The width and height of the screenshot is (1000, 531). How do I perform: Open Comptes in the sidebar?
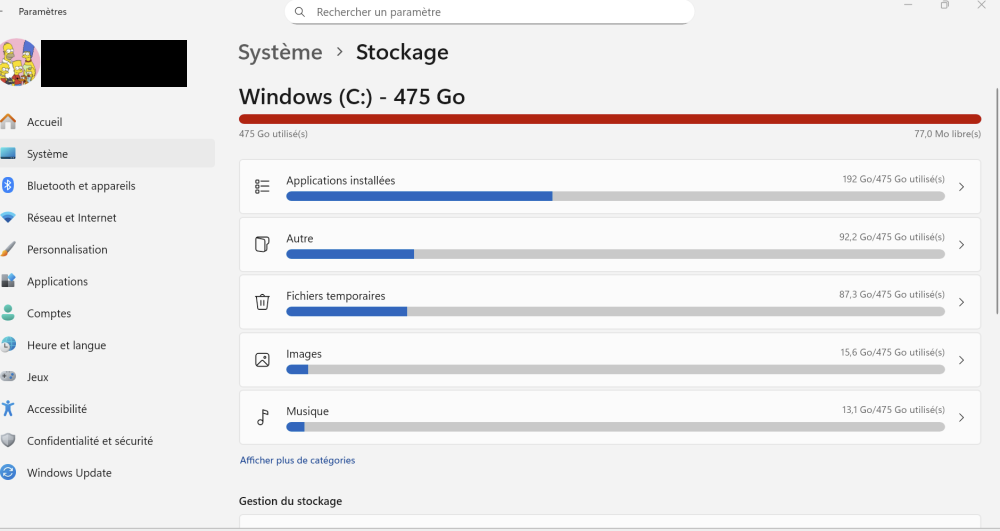click(x=49, y=314)
